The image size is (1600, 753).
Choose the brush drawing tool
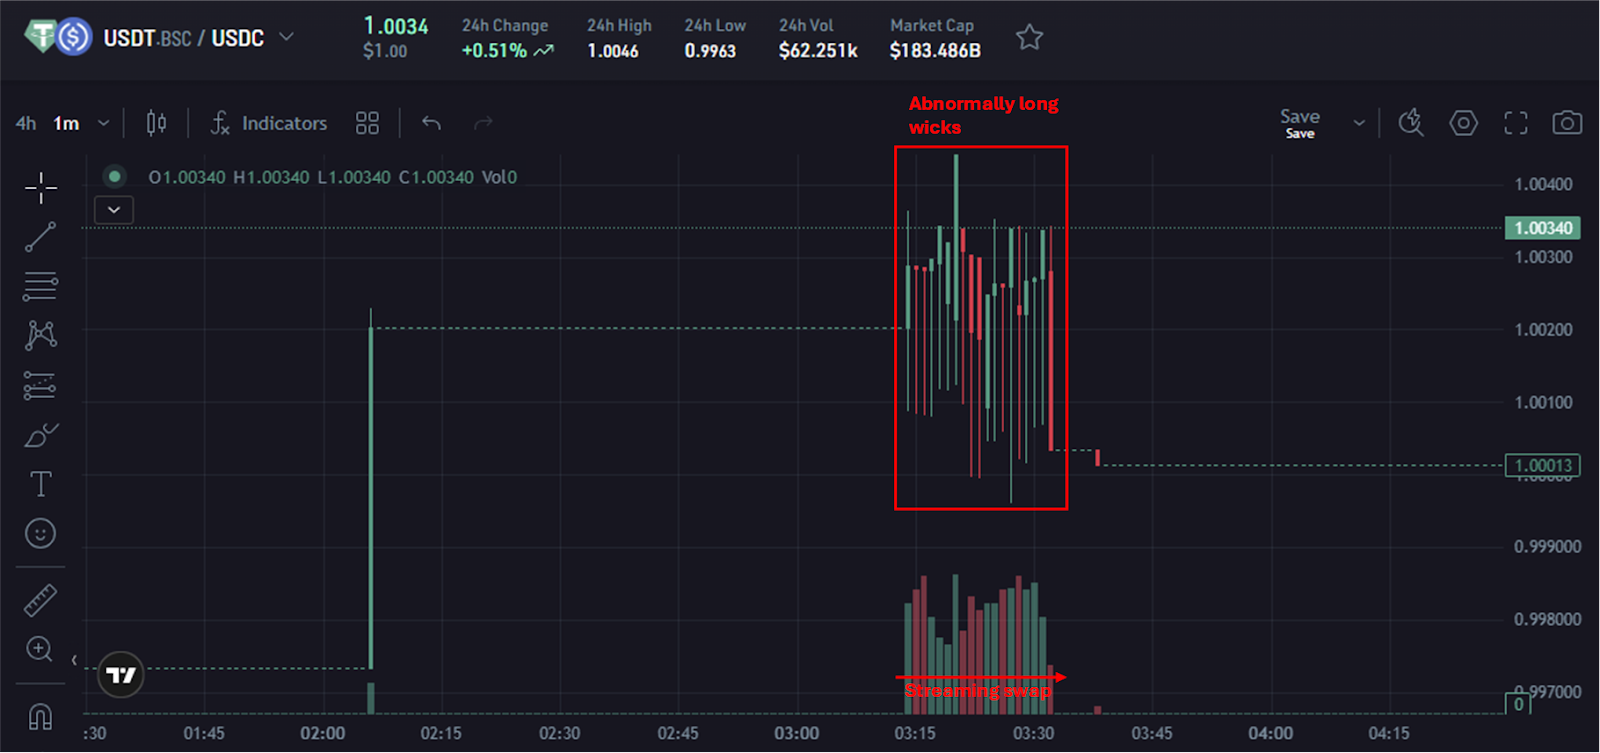click(41, 436)
